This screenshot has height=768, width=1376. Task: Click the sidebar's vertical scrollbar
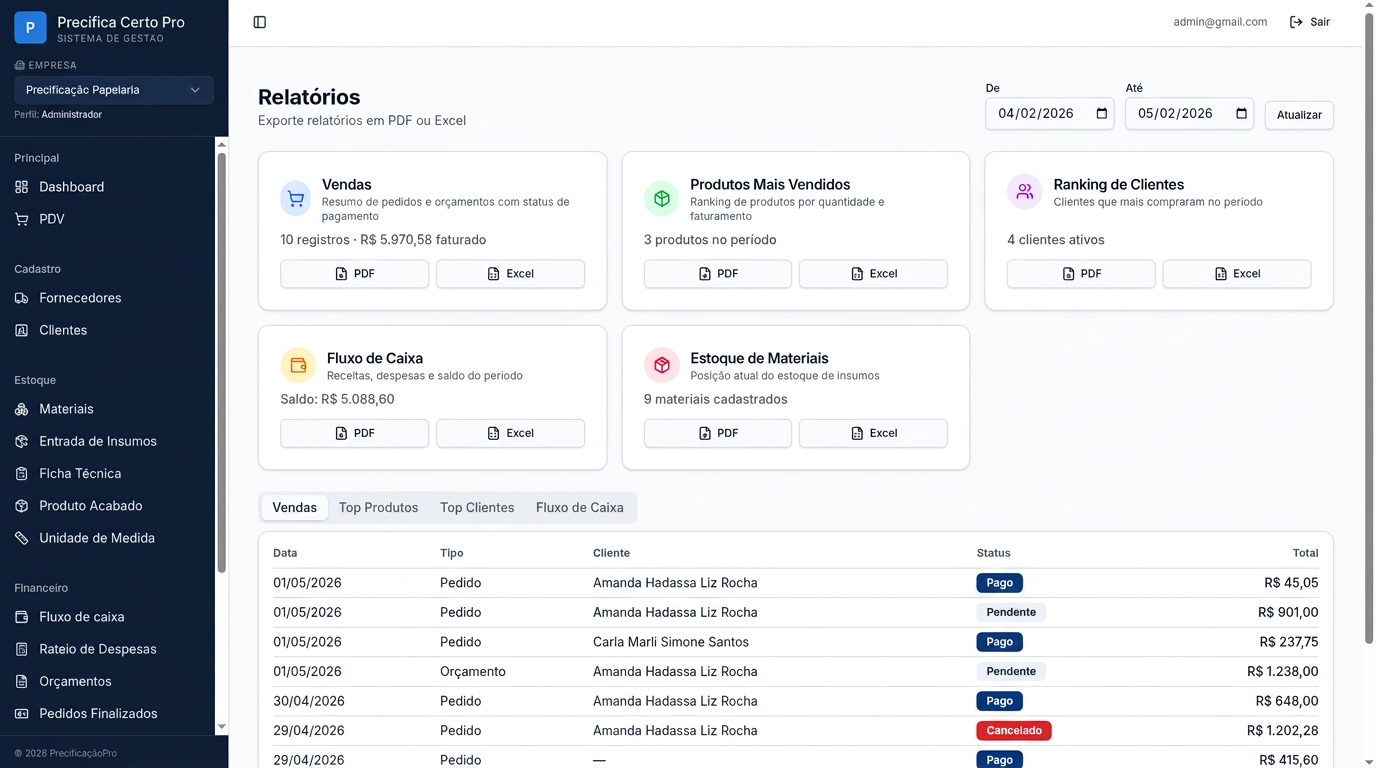coord(222,360)
